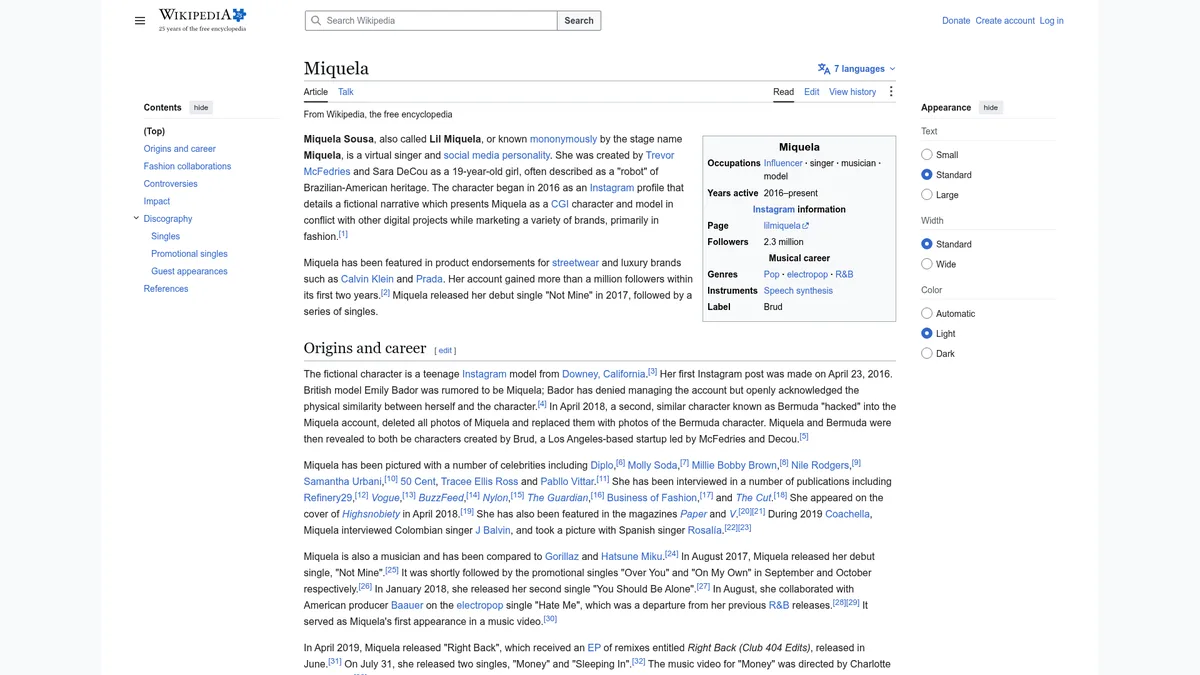This screenshot has width=1200, height=675.
Task: Select Standard text size
Action: pyautogui.click(x=927, y=175)
